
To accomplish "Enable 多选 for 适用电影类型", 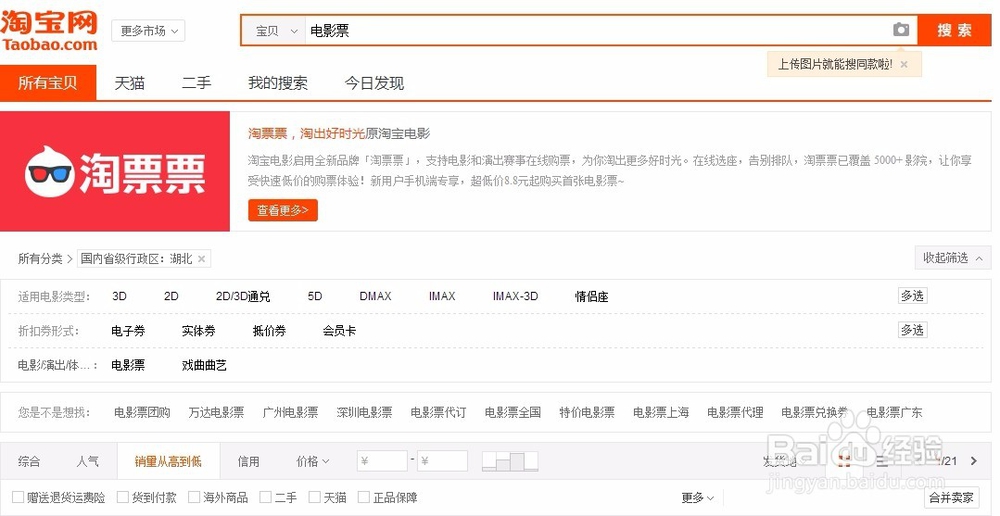I will point(912,296).
